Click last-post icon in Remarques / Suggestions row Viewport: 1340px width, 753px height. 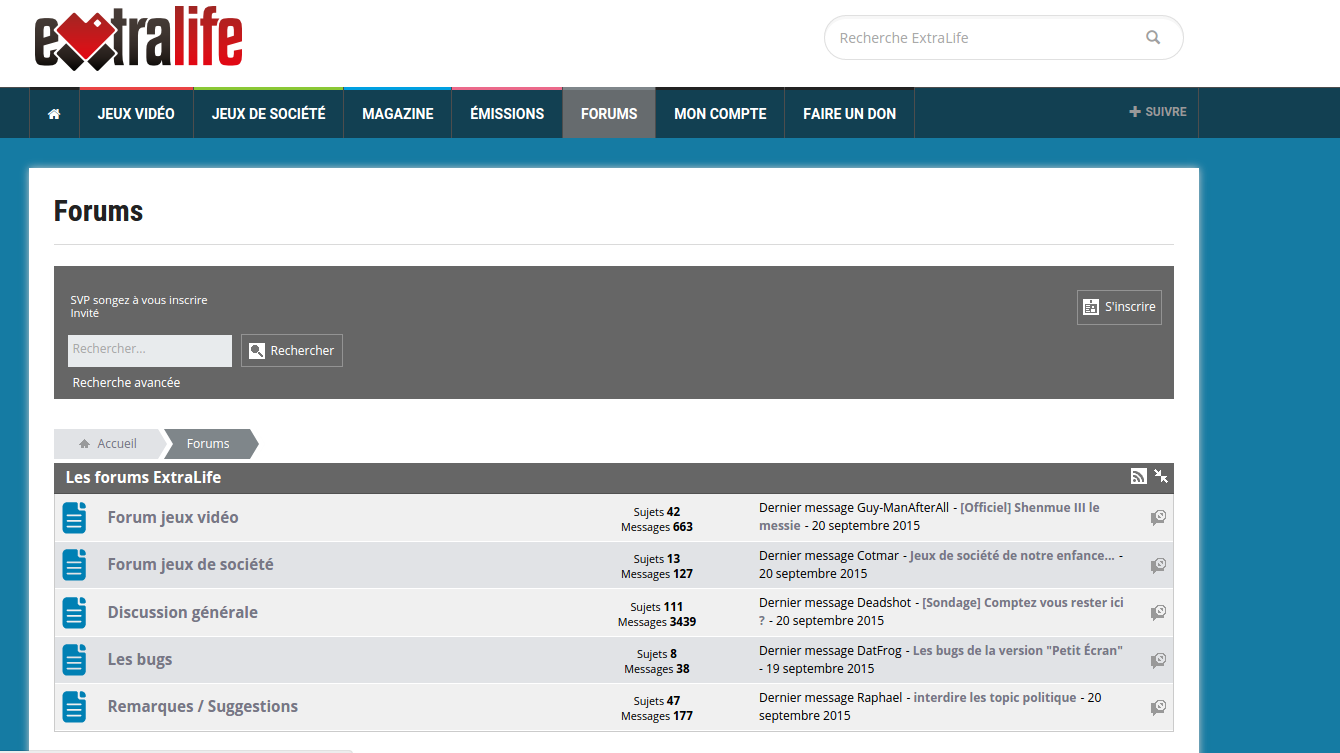pos(1158,707)
